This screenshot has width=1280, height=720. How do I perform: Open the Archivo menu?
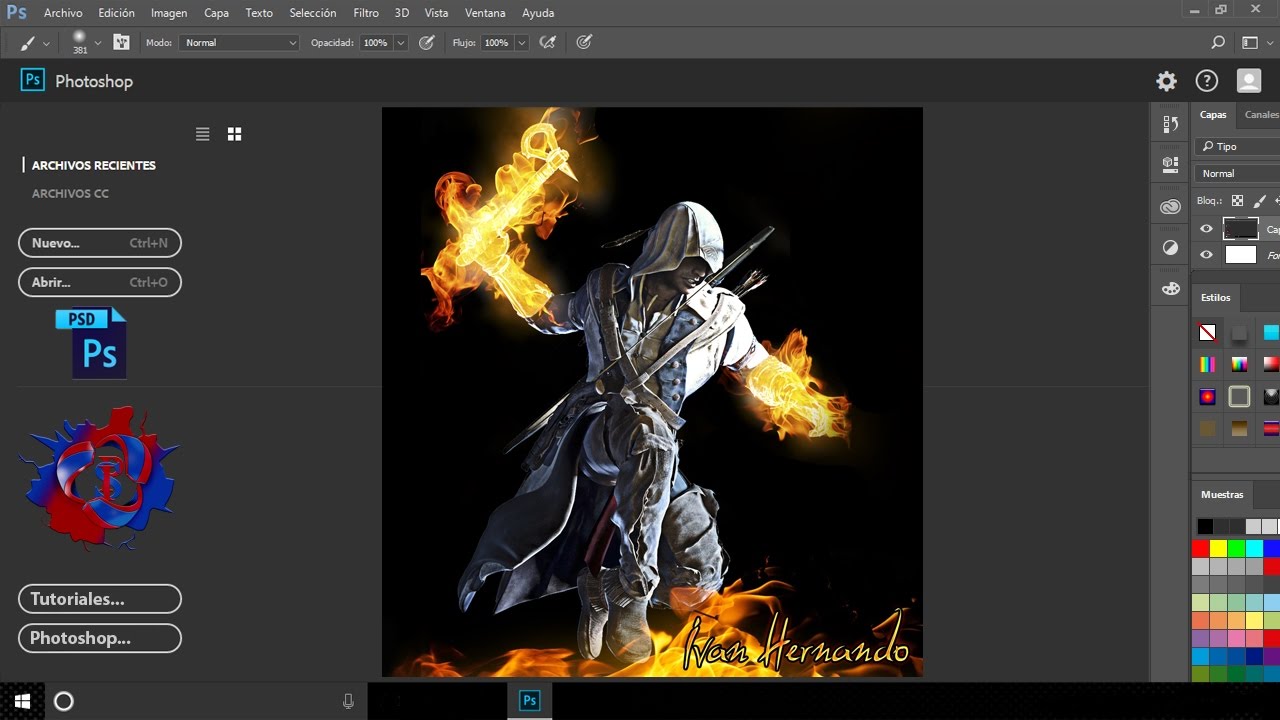(63, 13)
